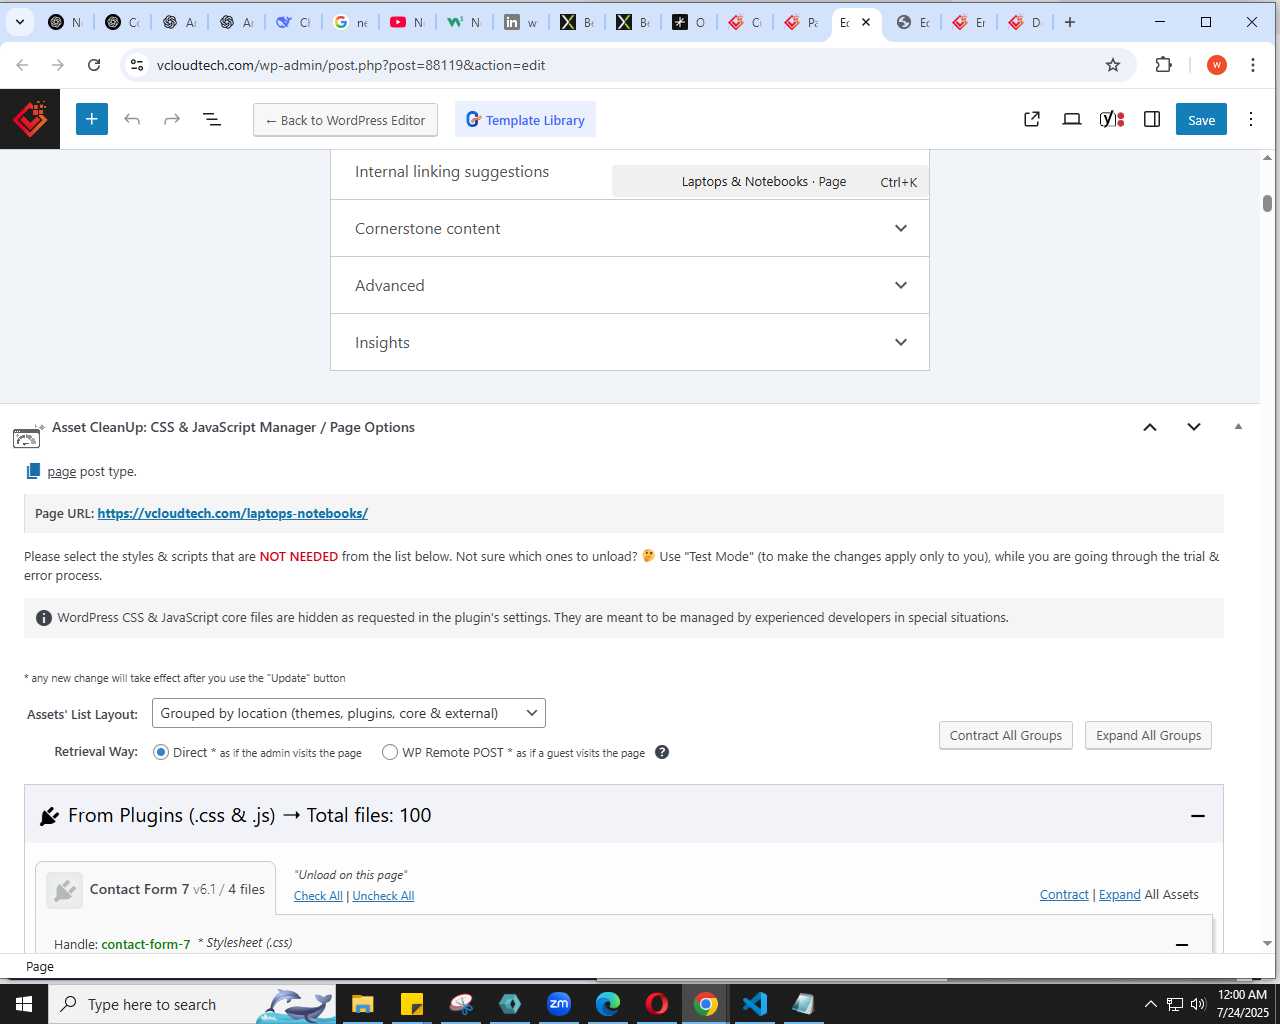
Task: Click the retrieval way help question icon
Action: 662,752
